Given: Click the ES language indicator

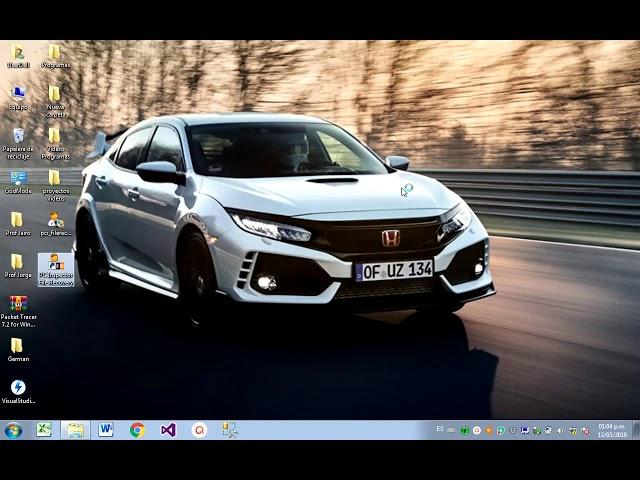Looking at the screenshot, I should click(440, 429).
